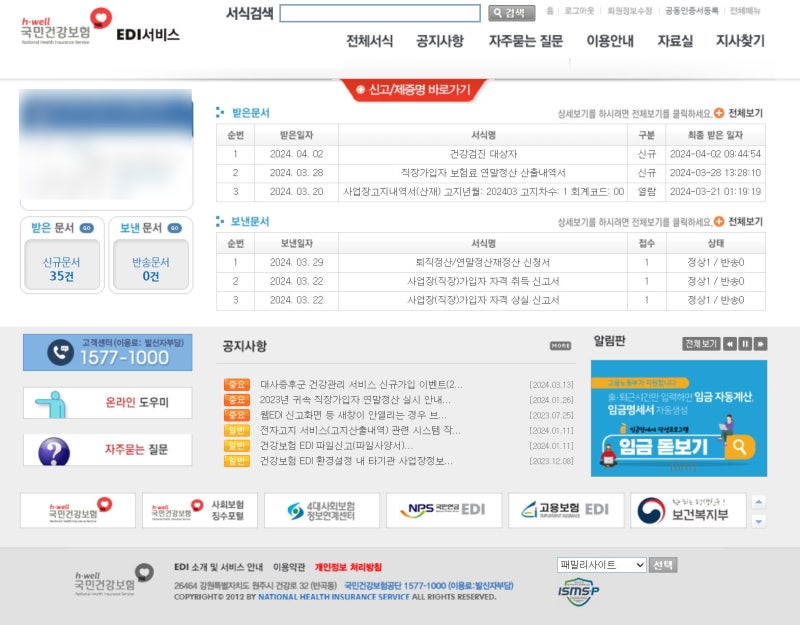Click the ISMS-P certification badge
Screen dimensions: 800x625
pyautogui.click(x=578, y=591)
